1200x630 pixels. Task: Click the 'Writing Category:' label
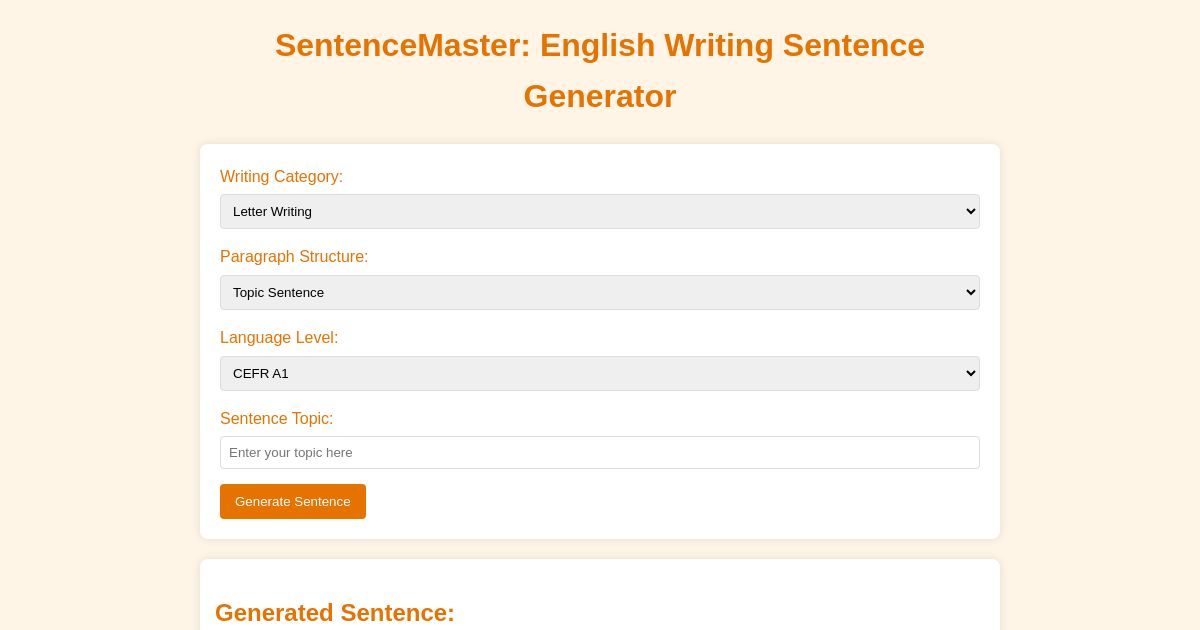click(281, 177)
